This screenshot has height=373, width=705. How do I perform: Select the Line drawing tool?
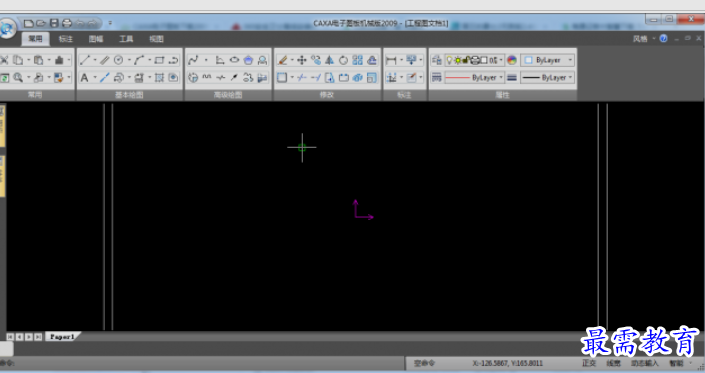pos(85,60)
